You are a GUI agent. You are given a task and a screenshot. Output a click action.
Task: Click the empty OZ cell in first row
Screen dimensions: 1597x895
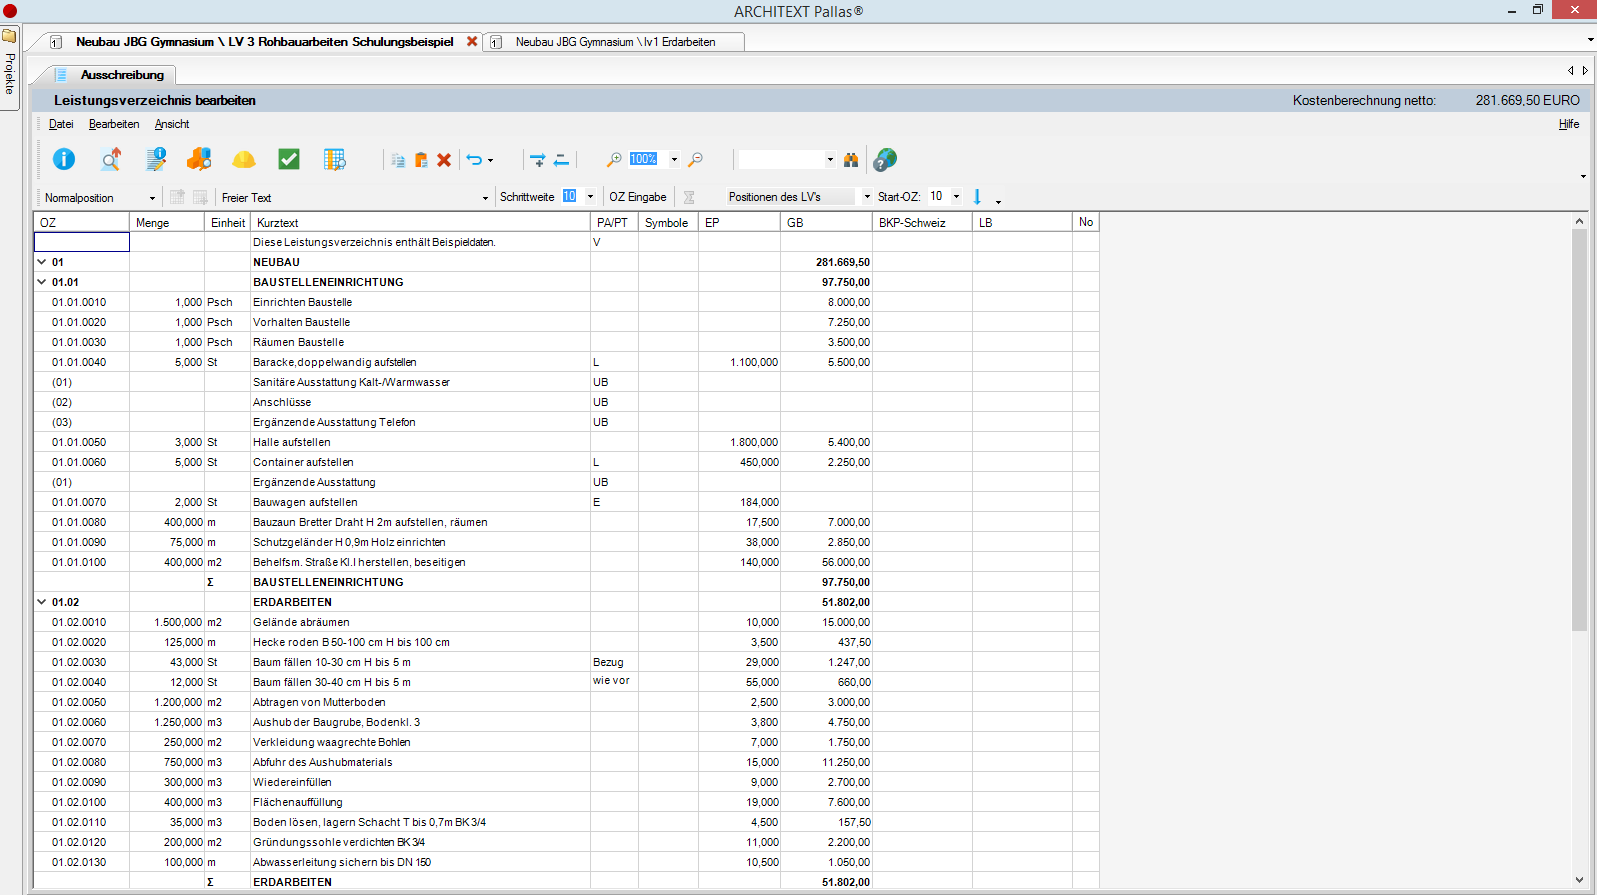point(82,242)
